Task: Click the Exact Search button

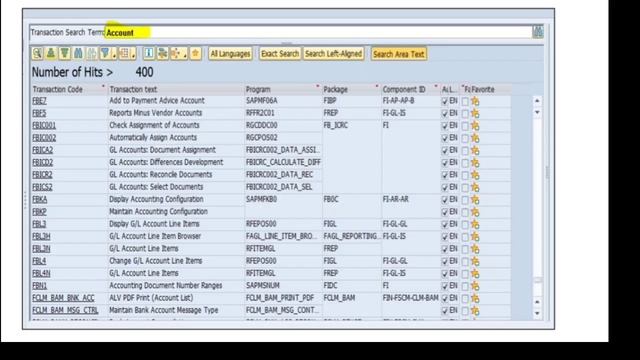Action: [x=280, y=53]
